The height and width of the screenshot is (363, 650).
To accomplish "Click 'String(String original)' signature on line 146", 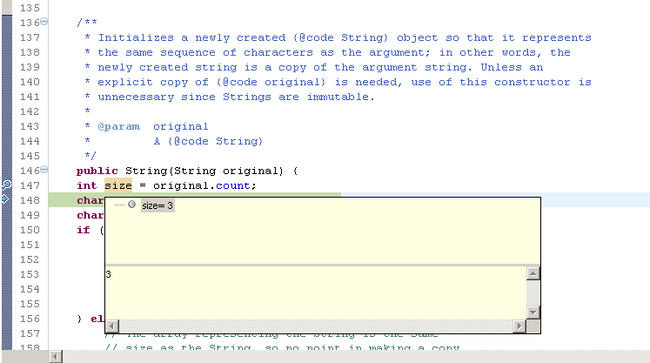I will [204, 171].
